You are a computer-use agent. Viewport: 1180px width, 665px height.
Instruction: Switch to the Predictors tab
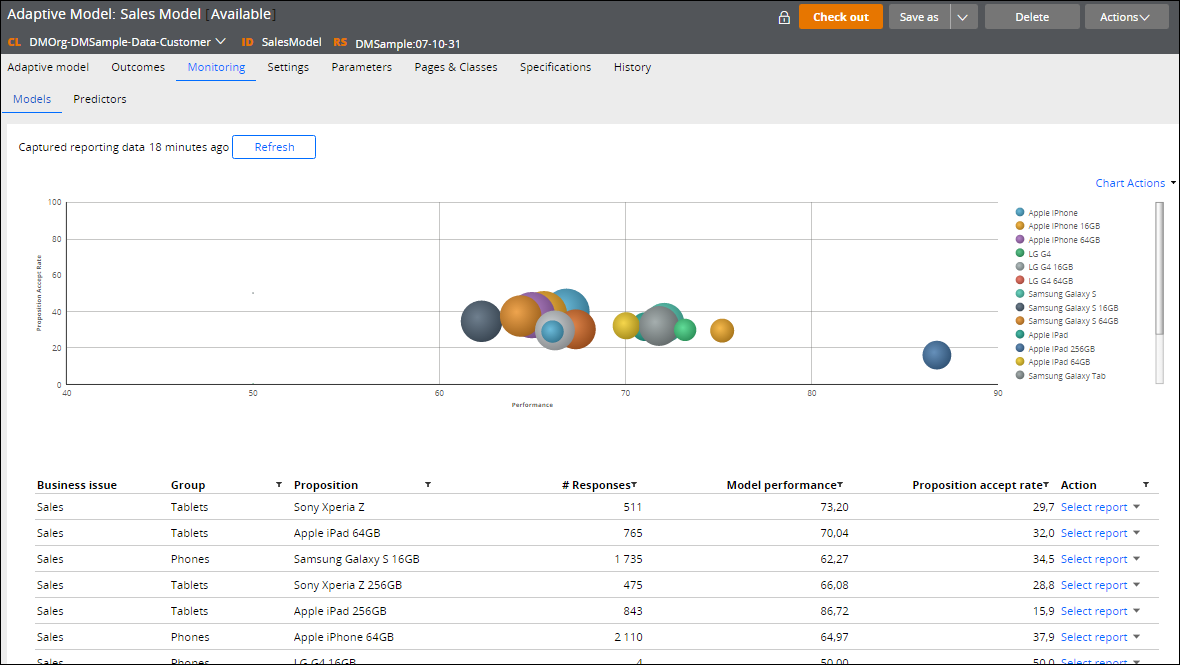coord(98,99)
